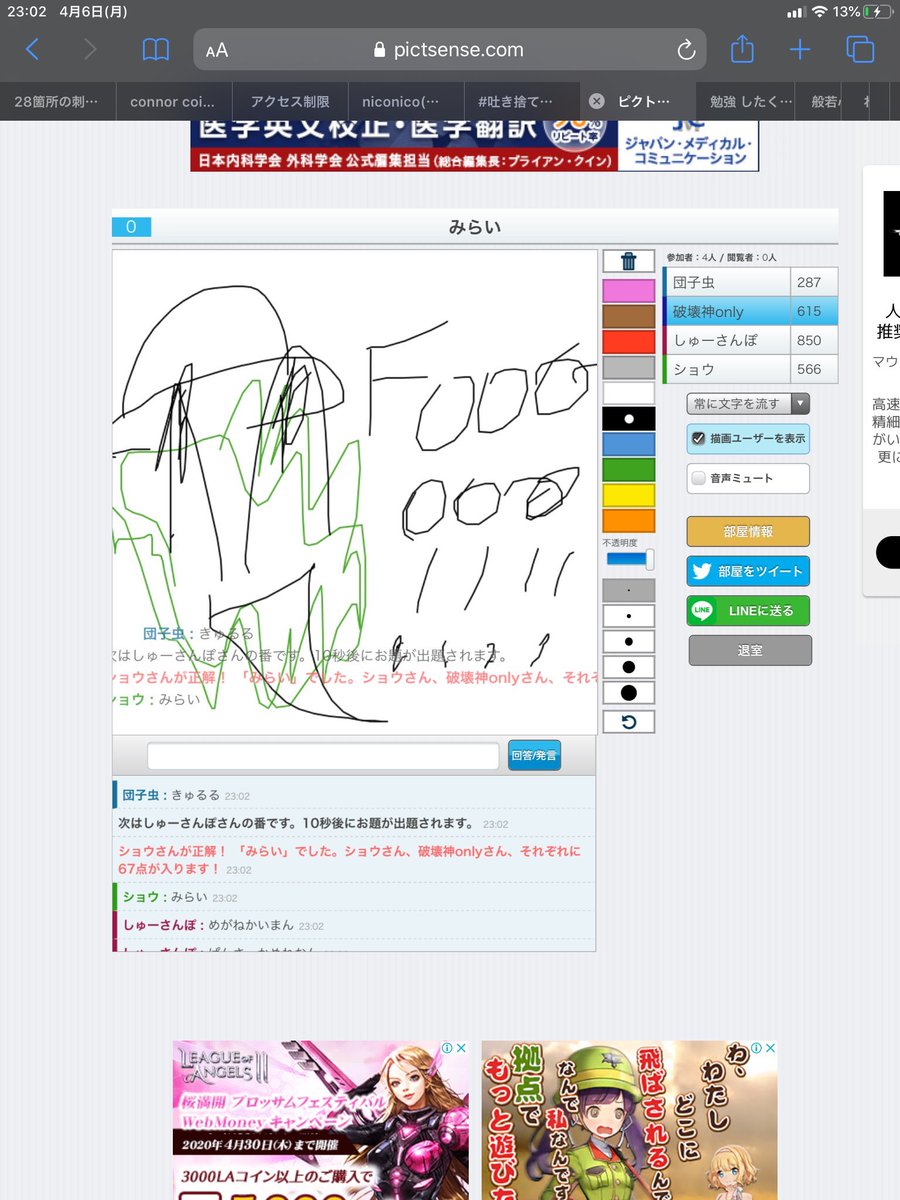Viewport: 900px width, 1200px height.
Task: Tap the battery indicator in status bar
Action: click(x=878, y=12)
